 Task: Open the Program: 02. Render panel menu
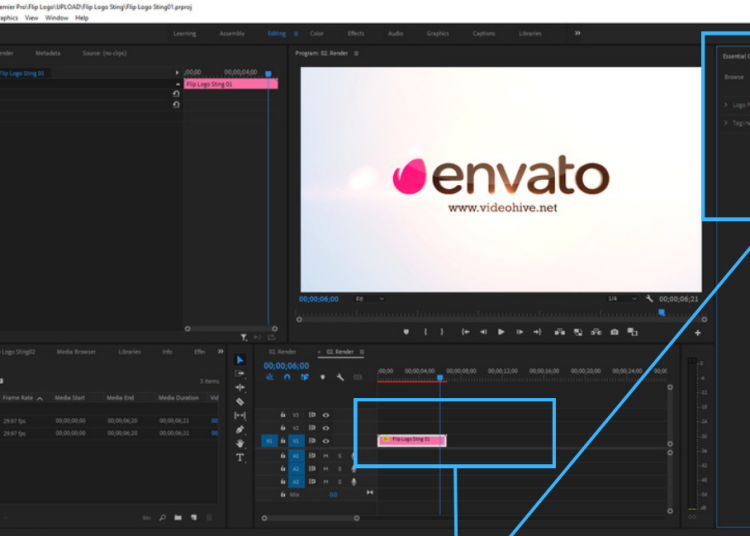pos(356,53)
